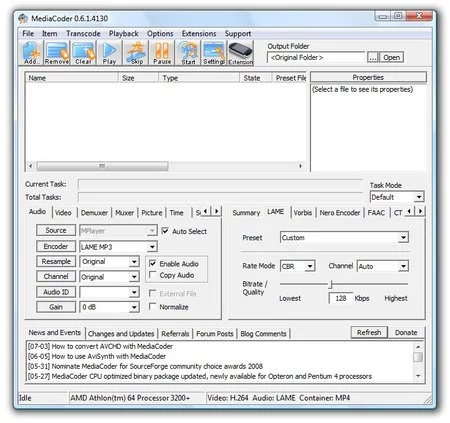Viewport: 450px width, 423px height.
Task: Click the External File checkbox
Action: (x=153, y=293)
